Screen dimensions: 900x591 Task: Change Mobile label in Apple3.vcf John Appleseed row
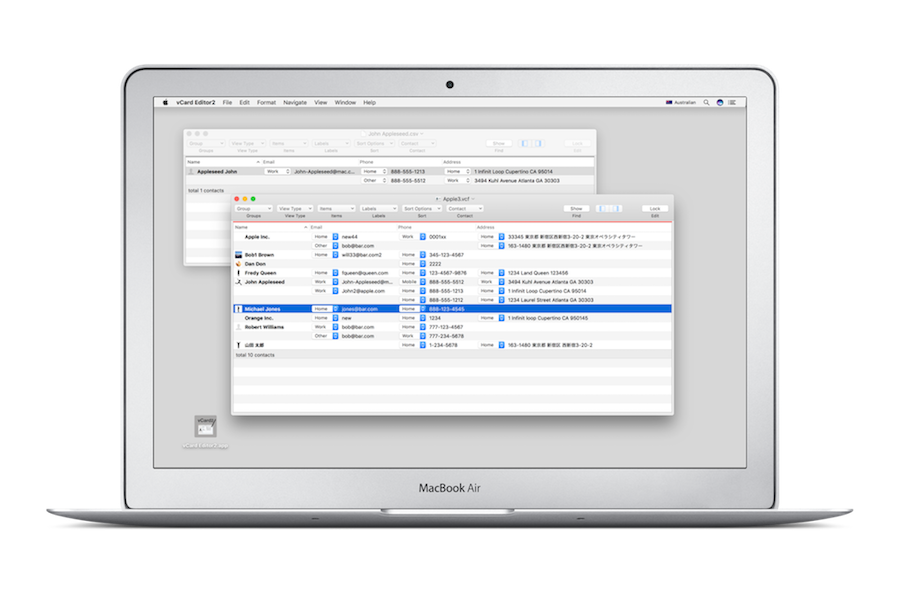click(x=413, y=282)
